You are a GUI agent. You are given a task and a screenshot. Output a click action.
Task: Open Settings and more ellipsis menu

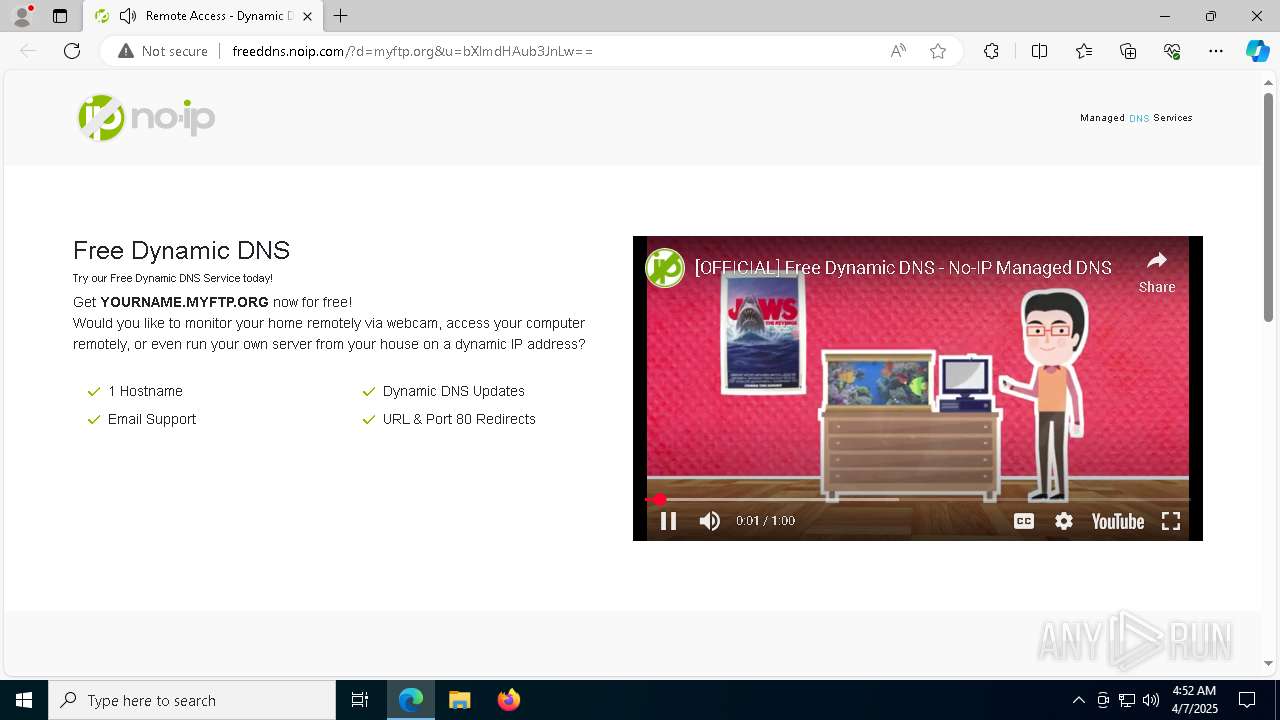[x=1216, y=51]
